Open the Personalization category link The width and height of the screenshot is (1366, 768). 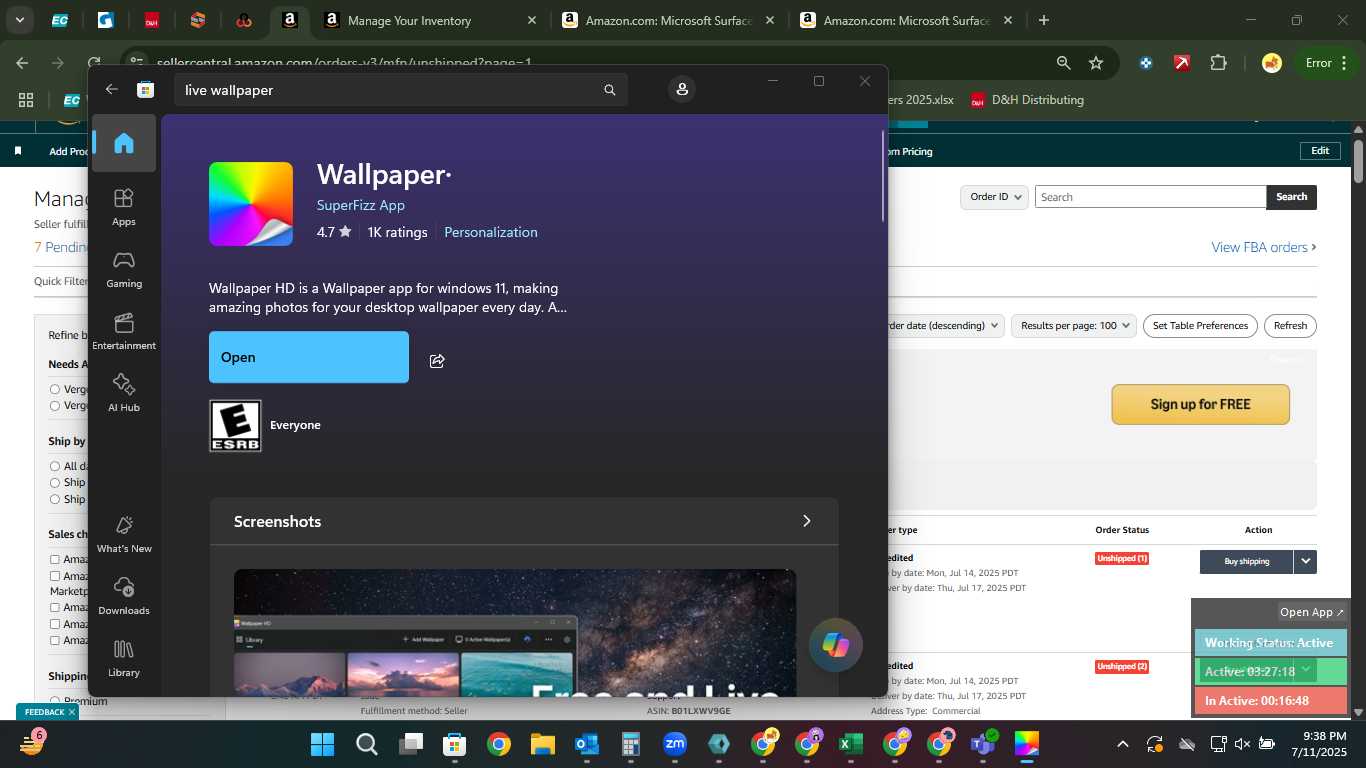[x=491, y=232]
